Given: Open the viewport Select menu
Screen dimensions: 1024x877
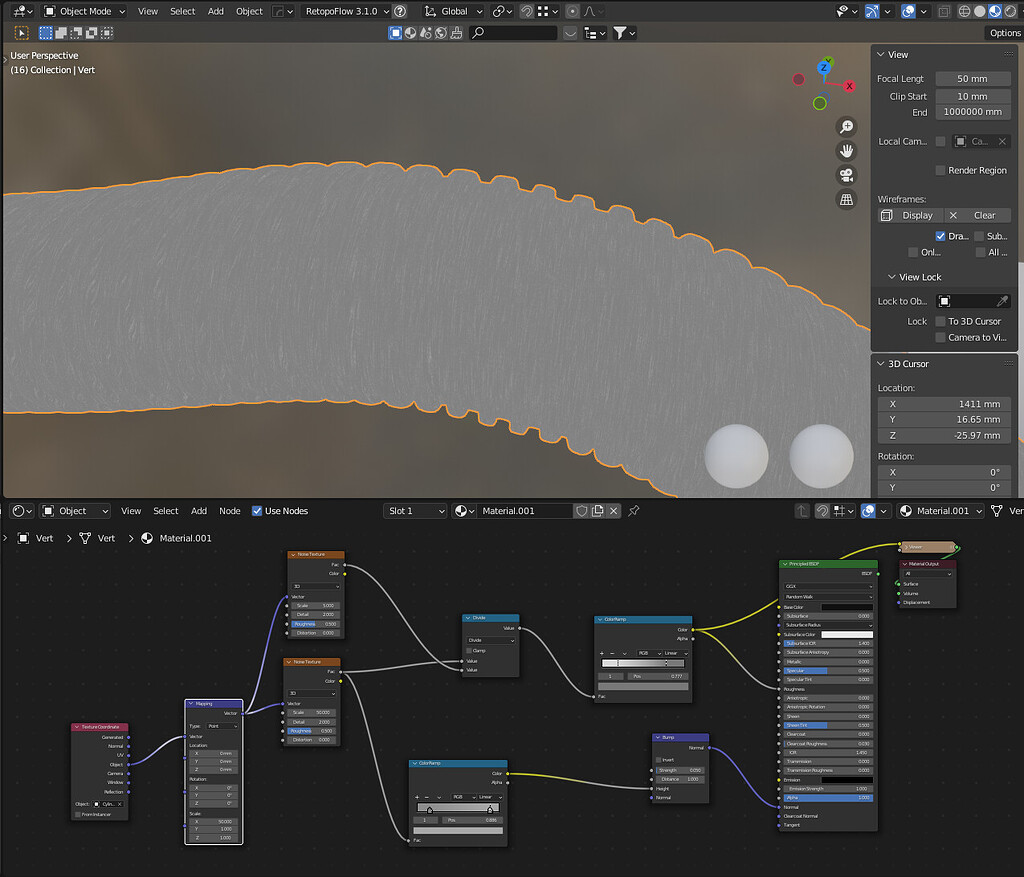Looking at the screenshot, I should click(x=182, y=11).
